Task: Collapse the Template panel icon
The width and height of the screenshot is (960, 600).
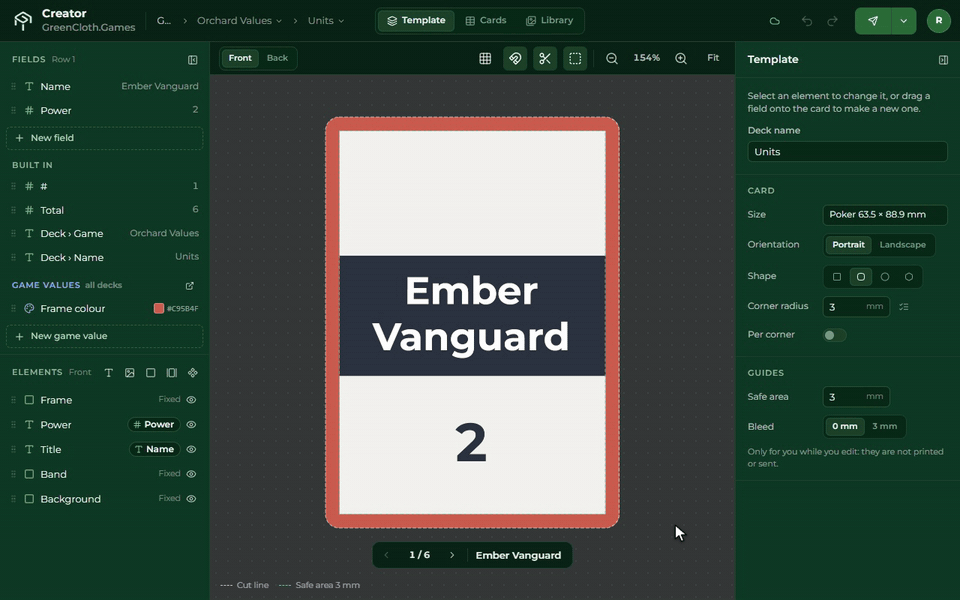Action: point(943,60)
